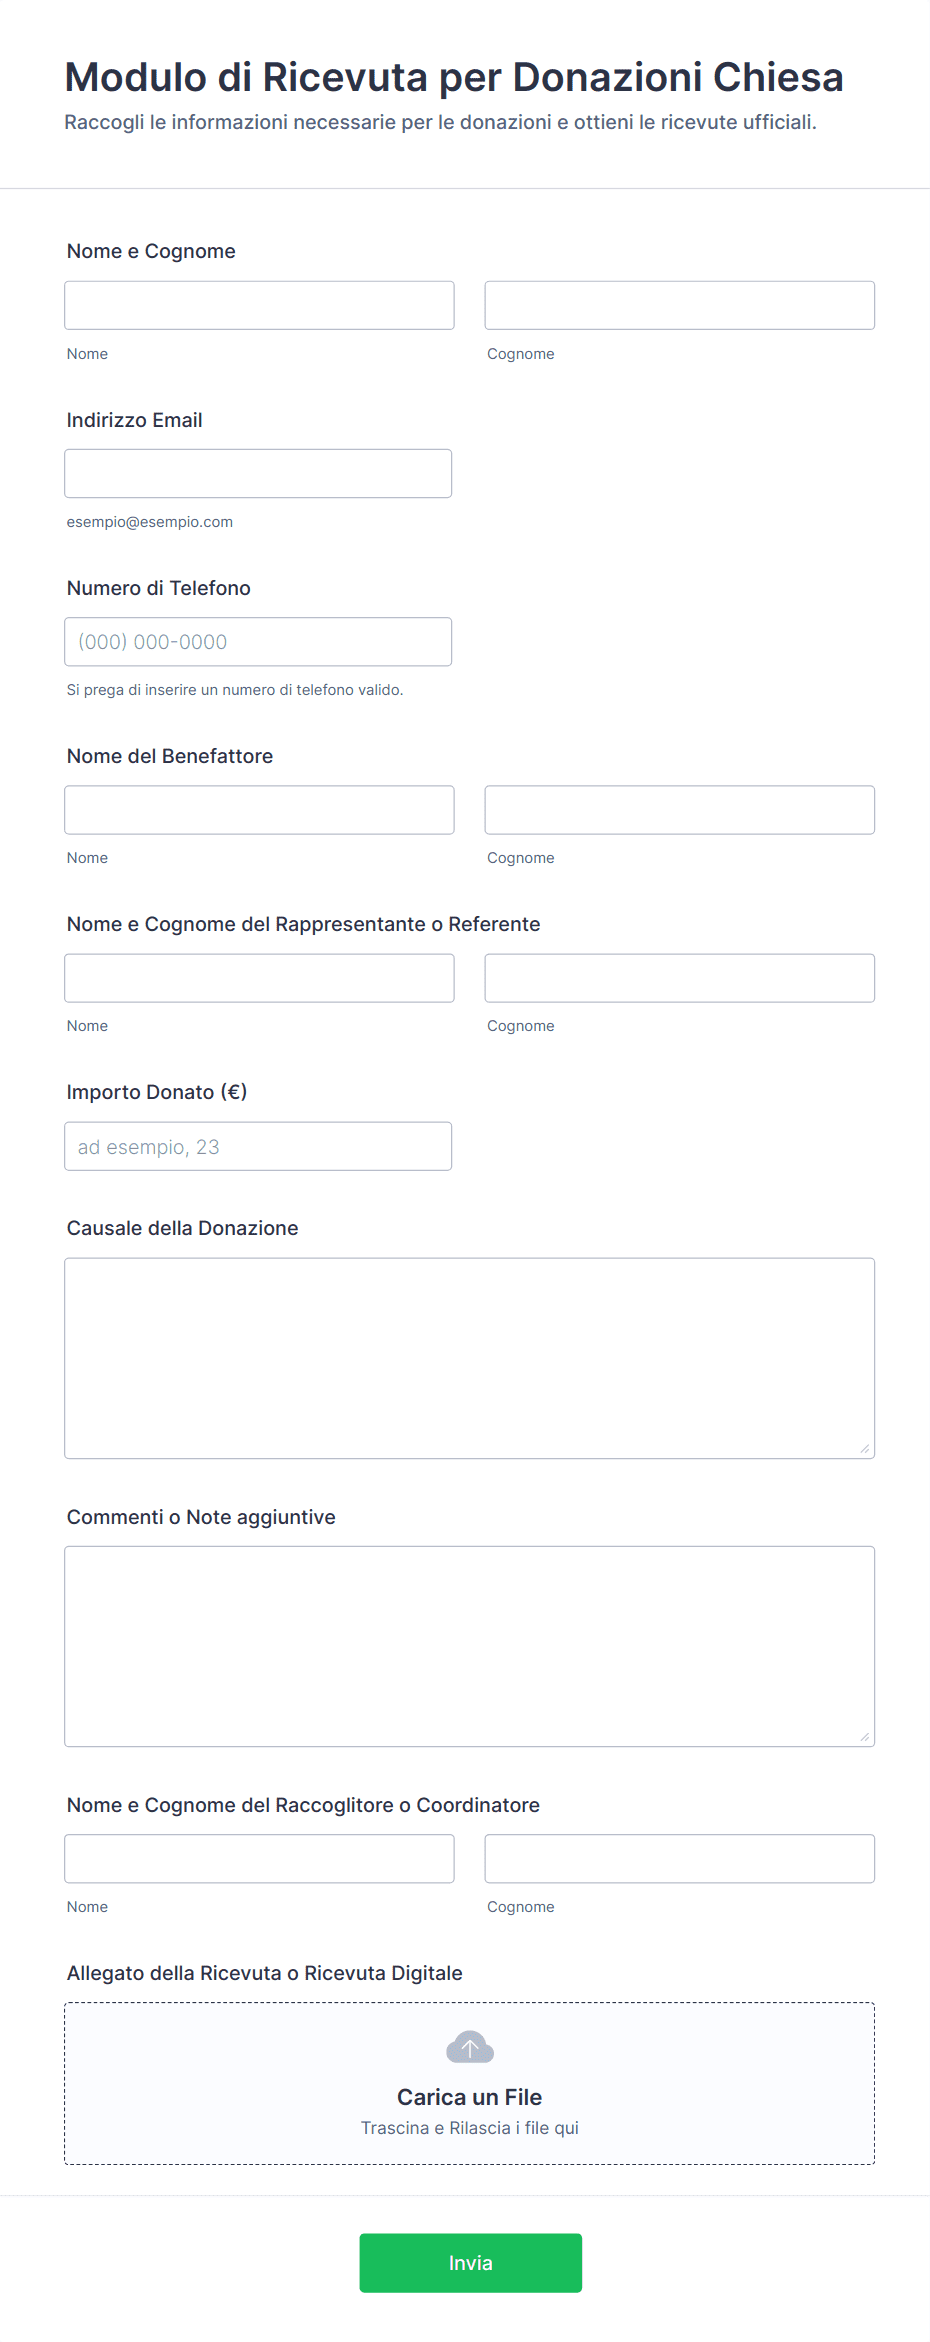Click the Raccoglitore o Coordinatore Cognome field
Screen dimensions: 930x2342
[679, 1859]
